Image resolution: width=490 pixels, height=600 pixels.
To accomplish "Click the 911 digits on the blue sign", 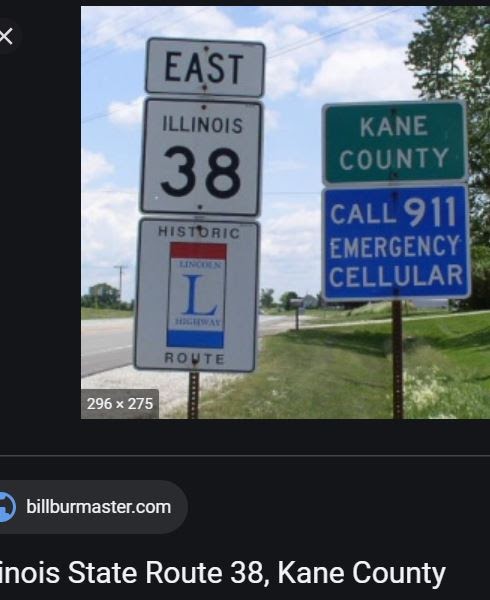I will (x=430, y=211).
